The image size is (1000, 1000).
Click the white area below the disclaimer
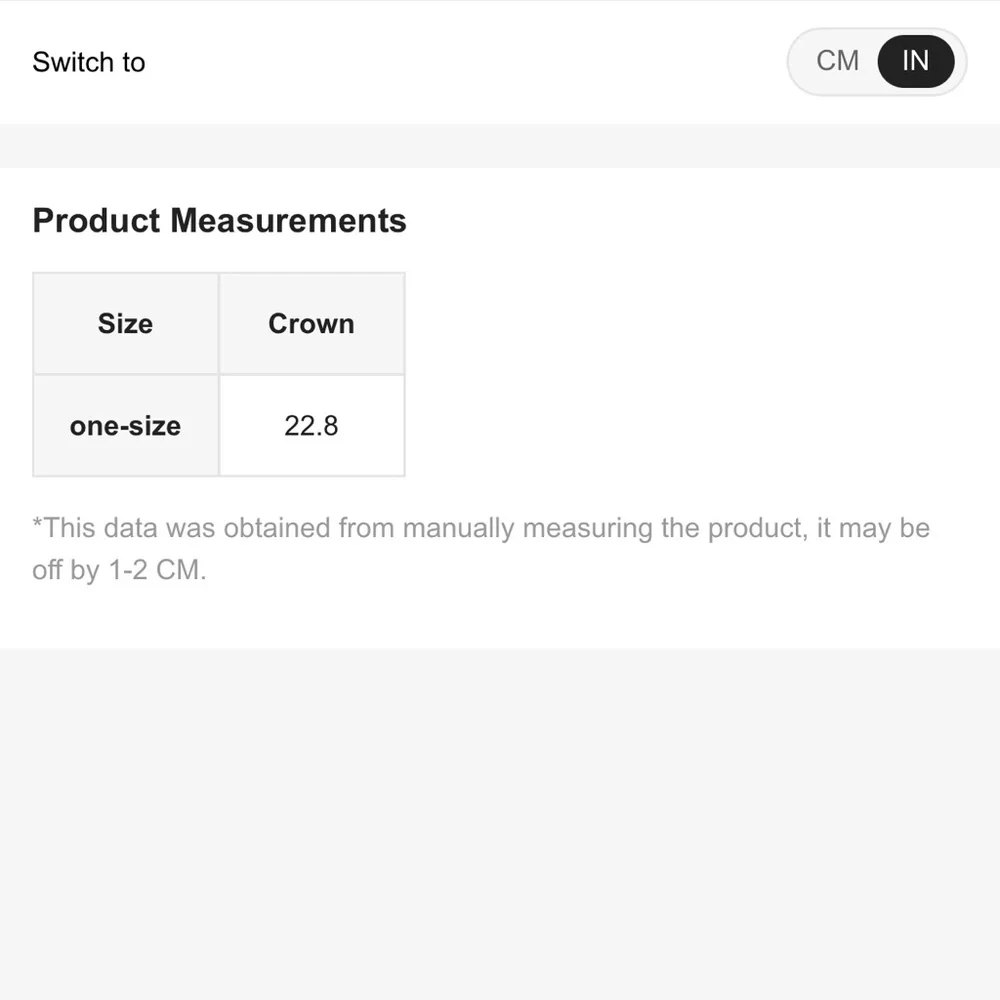click(500, 617)
